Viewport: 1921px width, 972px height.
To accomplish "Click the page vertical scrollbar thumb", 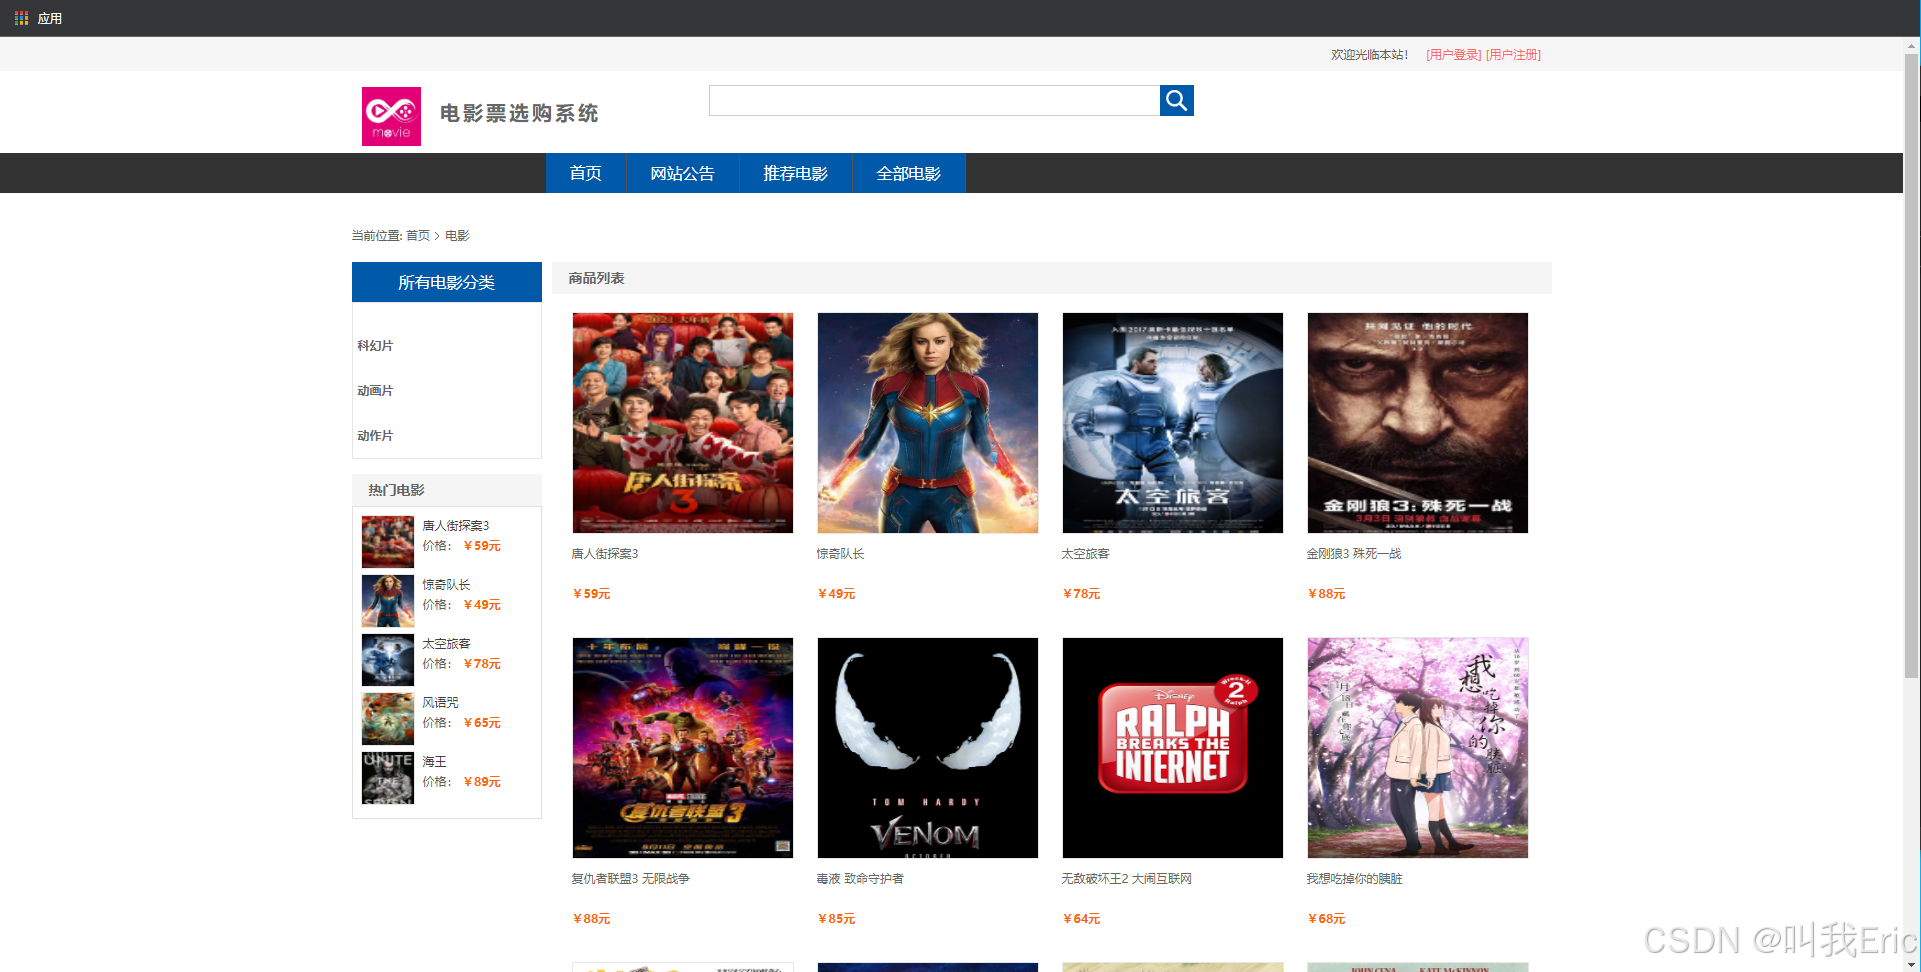I will pos(1911,365).
